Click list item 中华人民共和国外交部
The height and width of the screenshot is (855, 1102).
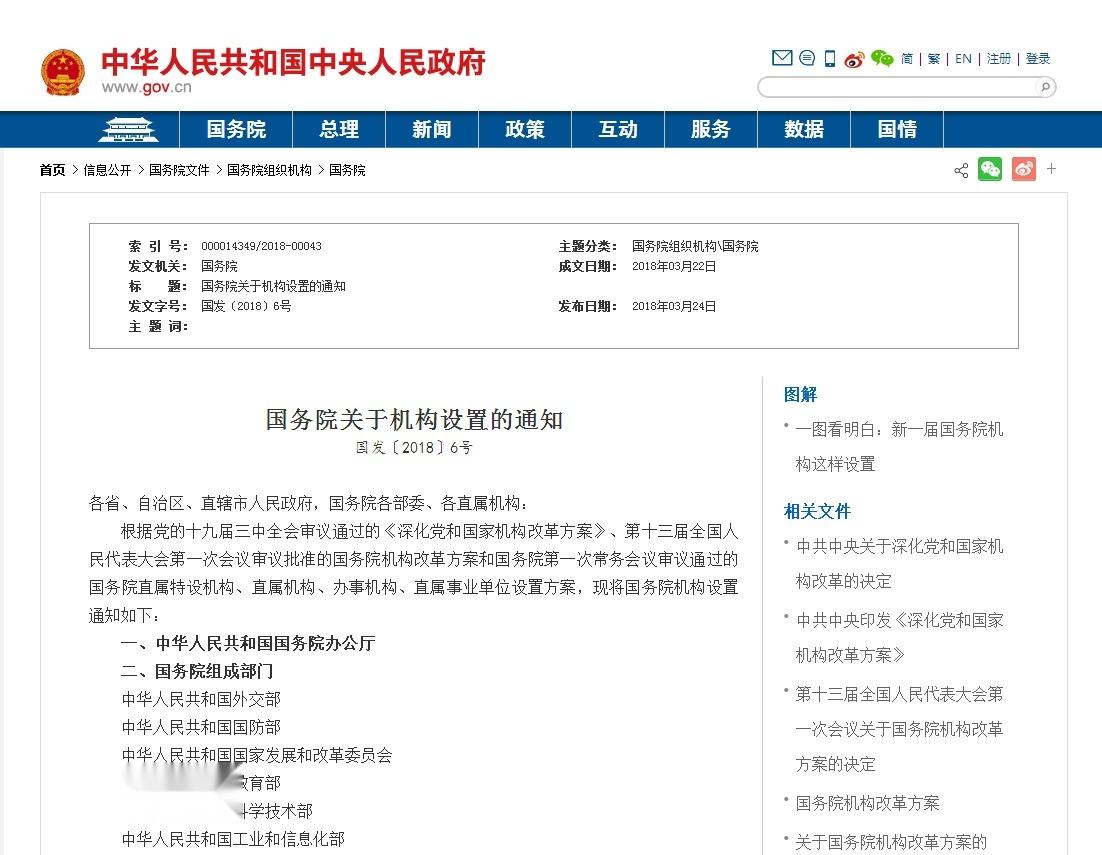(x=201, y=699)
